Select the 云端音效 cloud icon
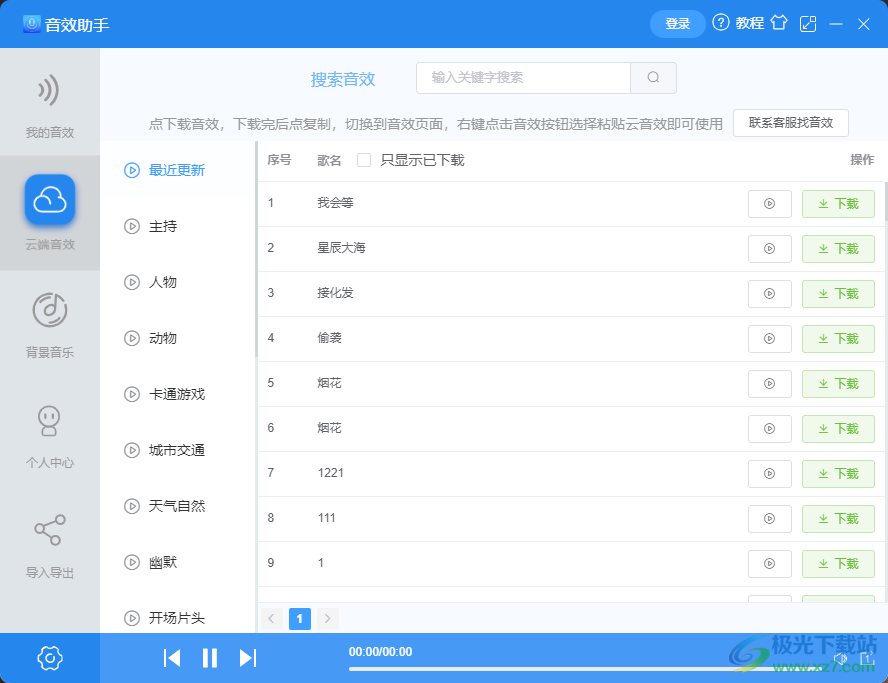Screen dimensions: 888x683 [x=50, y=200]
